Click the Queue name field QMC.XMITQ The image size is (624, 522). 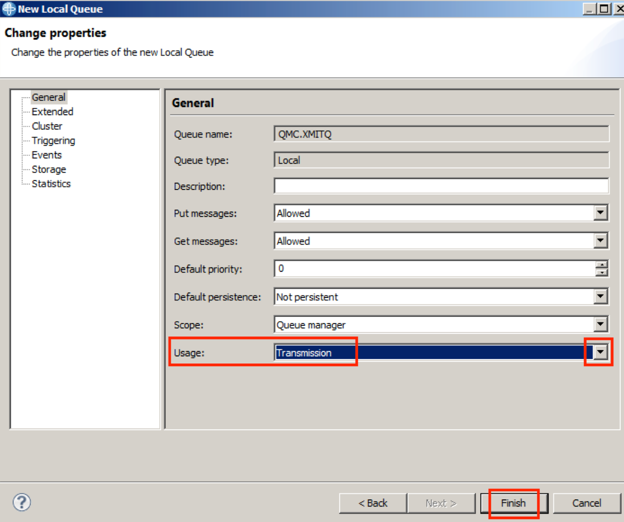click(441, 134)
